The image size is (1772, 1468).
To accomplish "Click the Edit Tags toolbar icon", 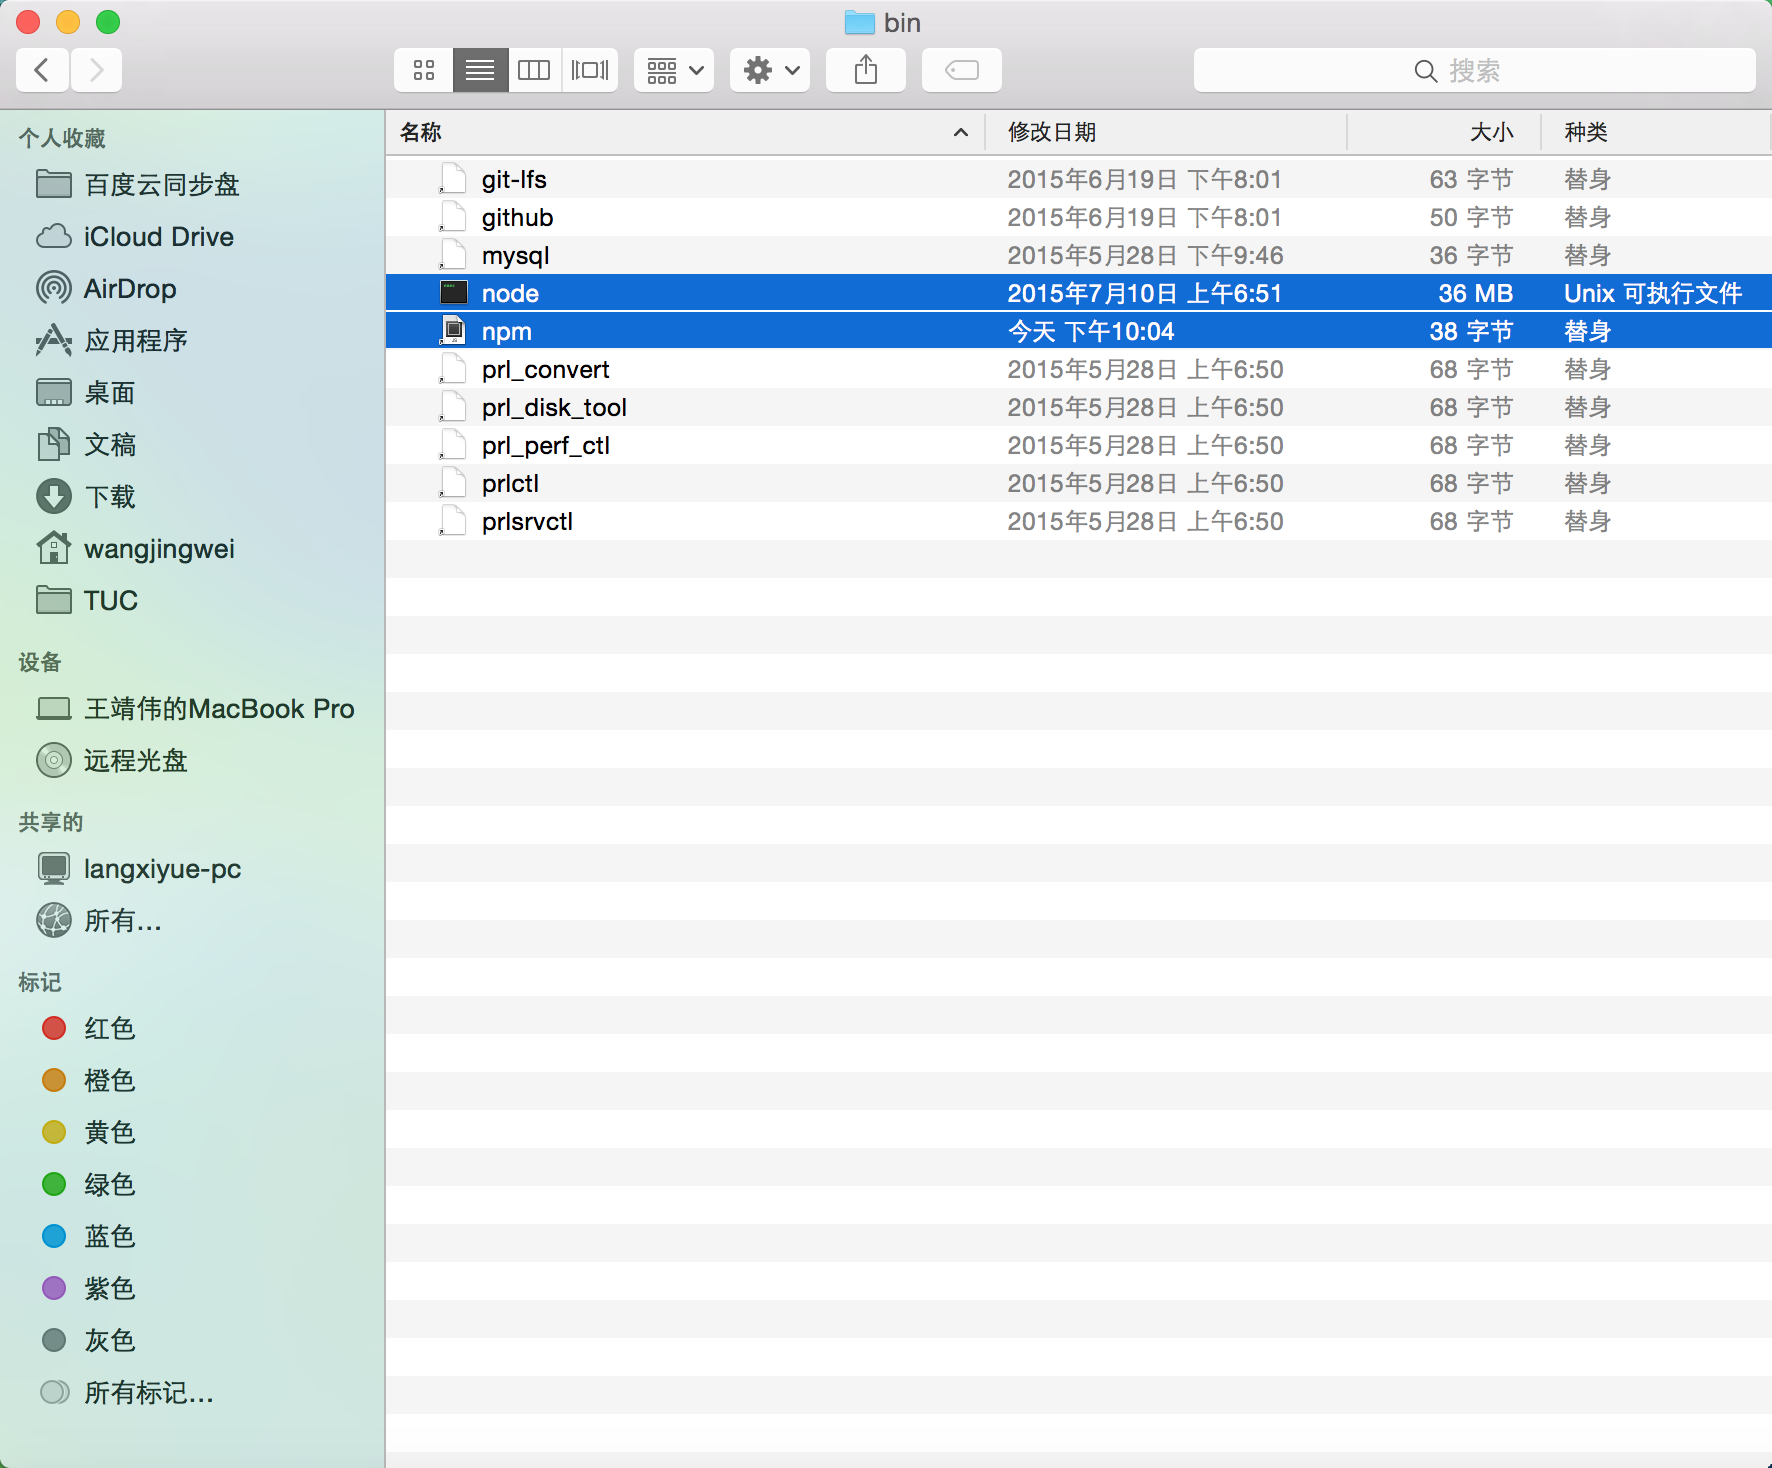I will pos(961,70).
